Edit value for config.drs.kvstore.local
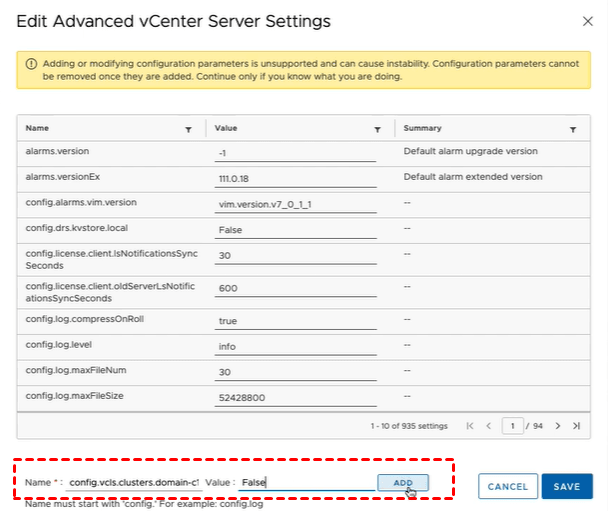This screenshot has height=511, width=608. click(295, 230)
